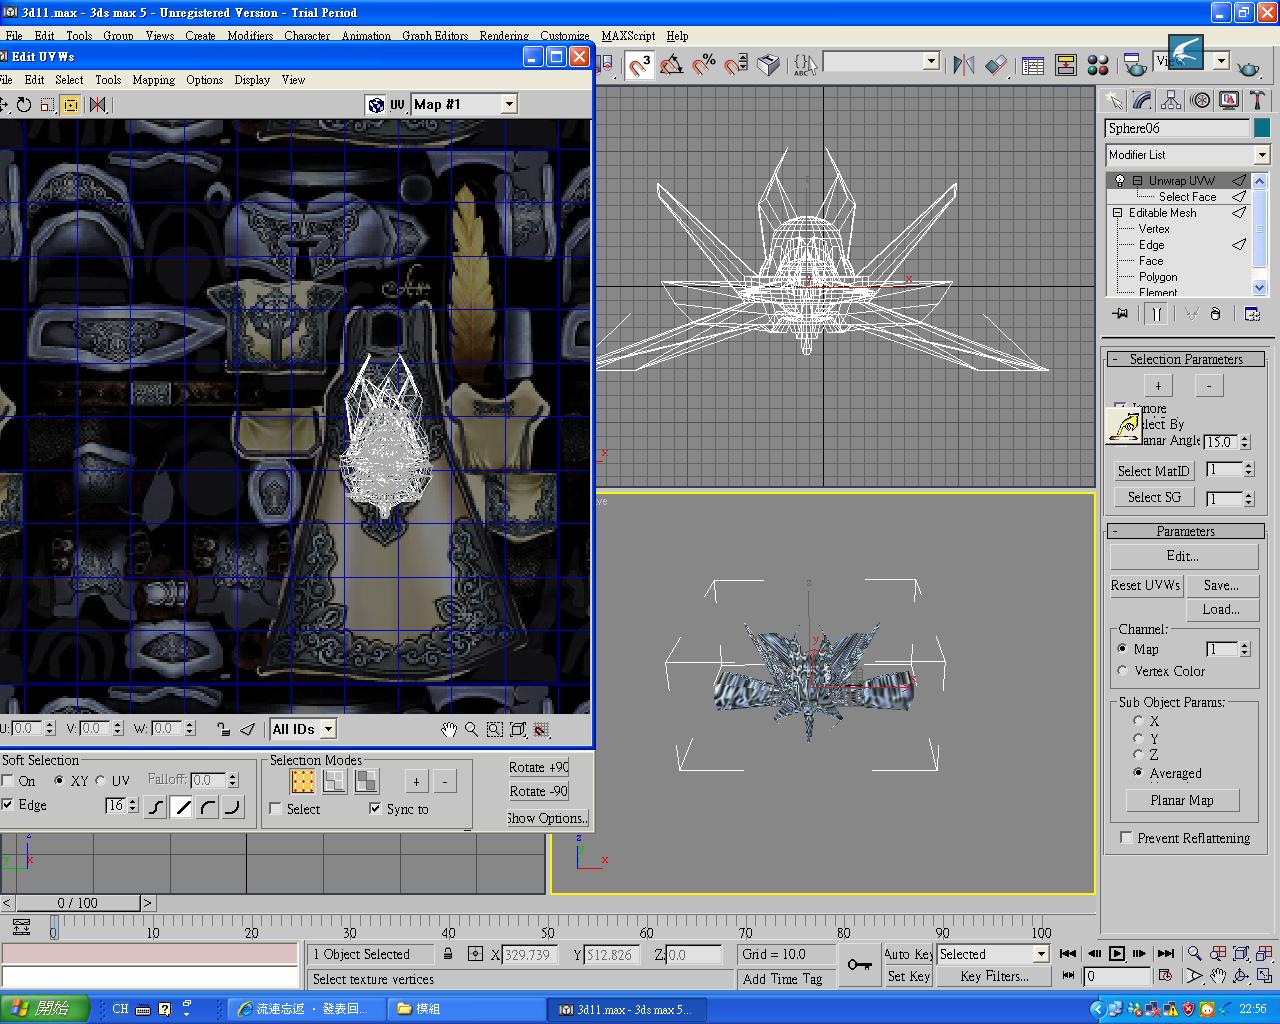
Task: Open the Modifiers menu
Action: (250, 36)
